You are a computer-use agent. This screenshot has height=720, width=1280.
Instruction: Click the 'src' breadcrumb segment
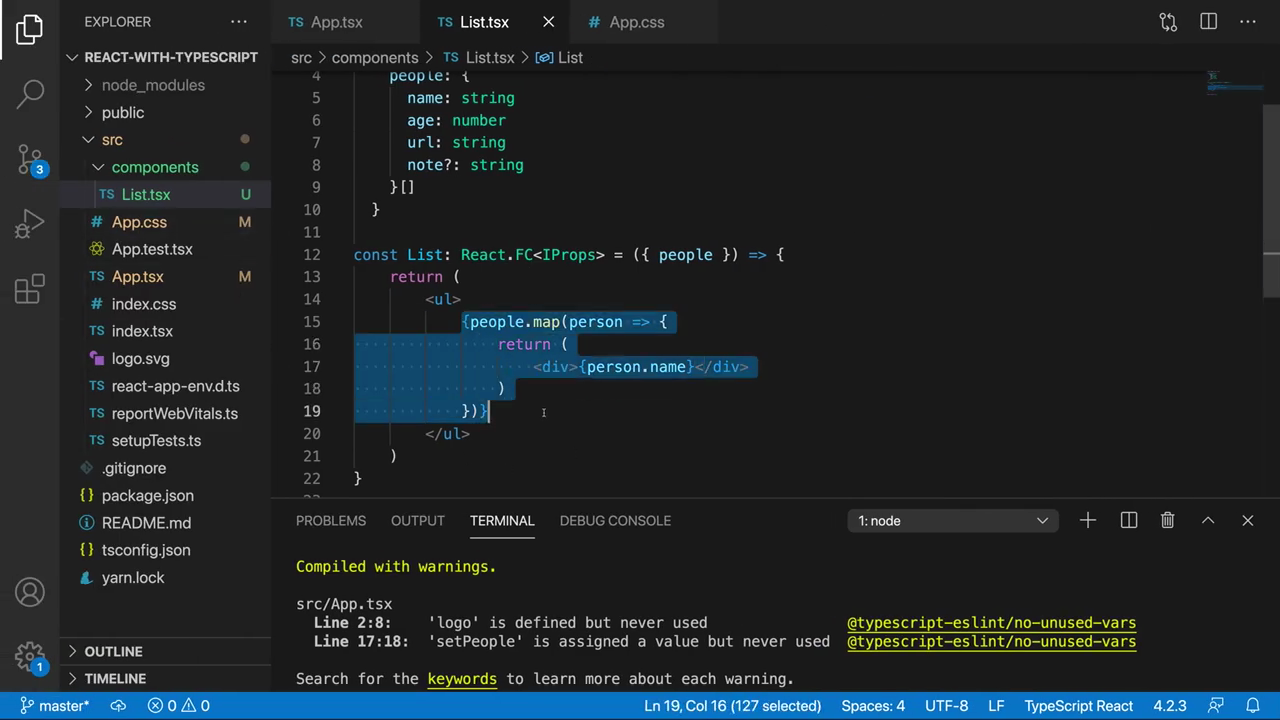pyautogui.click(x=301, y=57)
